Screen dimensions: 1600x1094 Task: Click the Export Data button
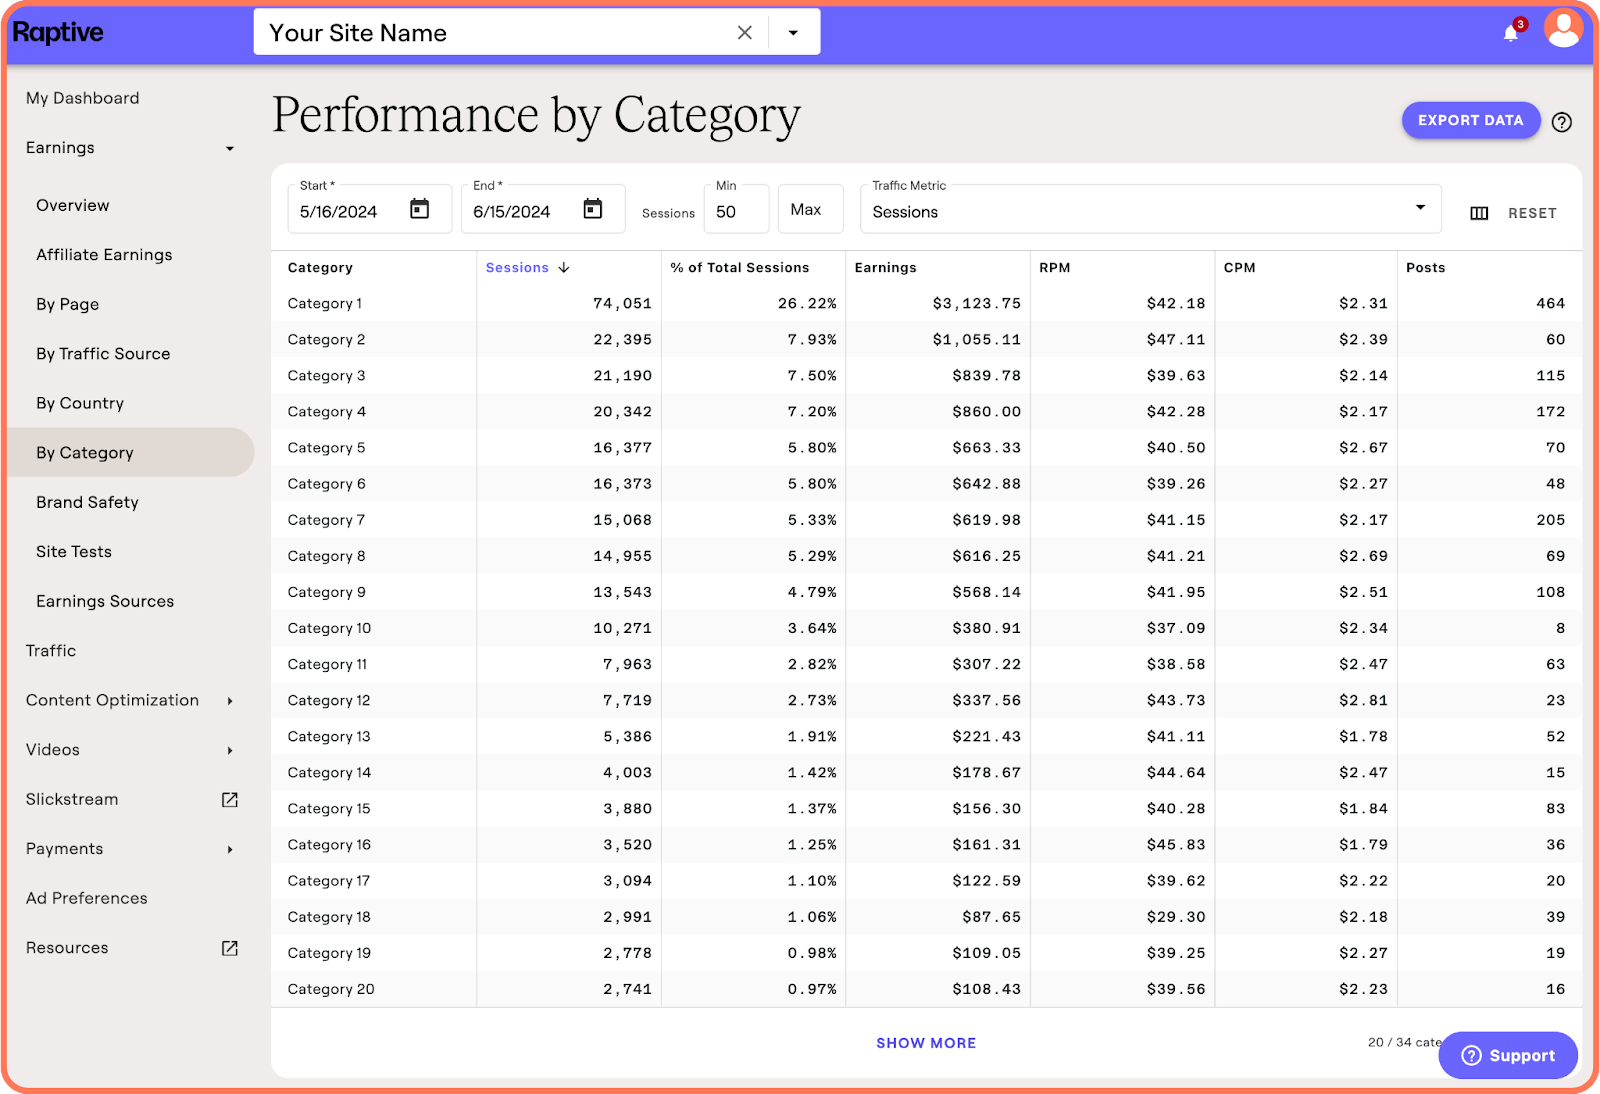click(1470, 120)
